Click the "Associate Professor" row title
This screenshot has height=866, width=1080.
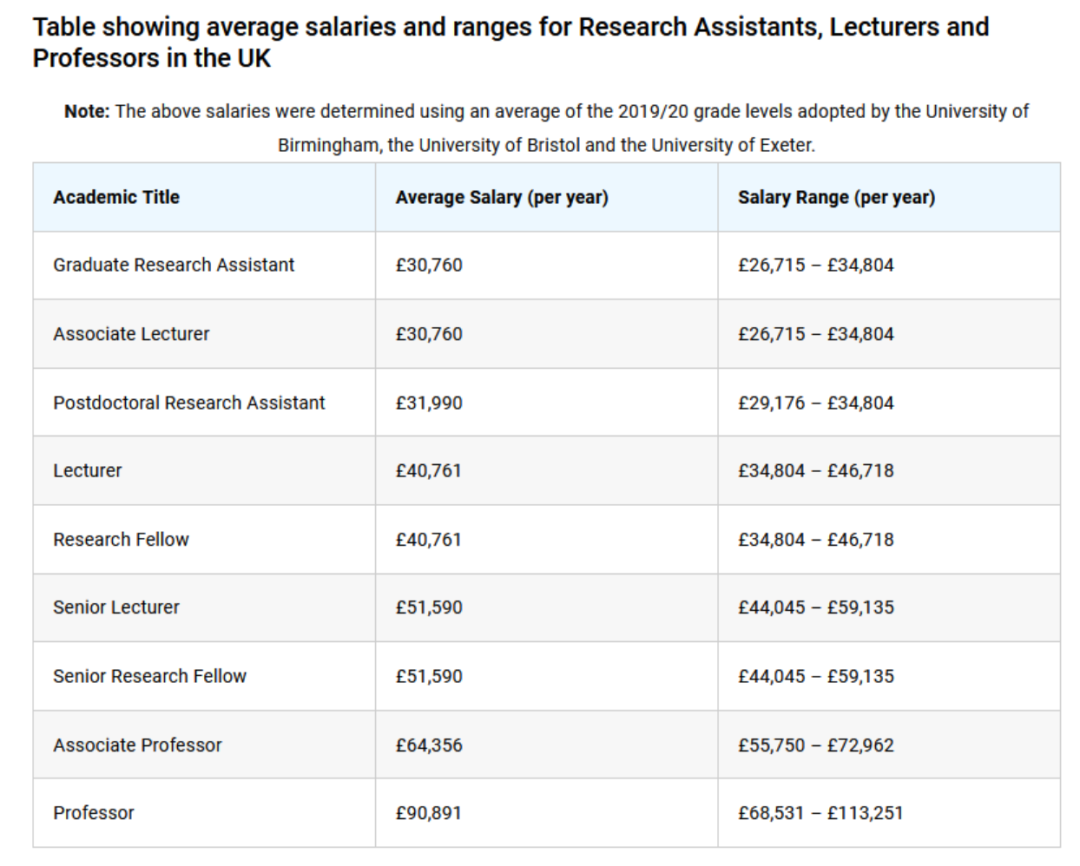tap(137, 745)
